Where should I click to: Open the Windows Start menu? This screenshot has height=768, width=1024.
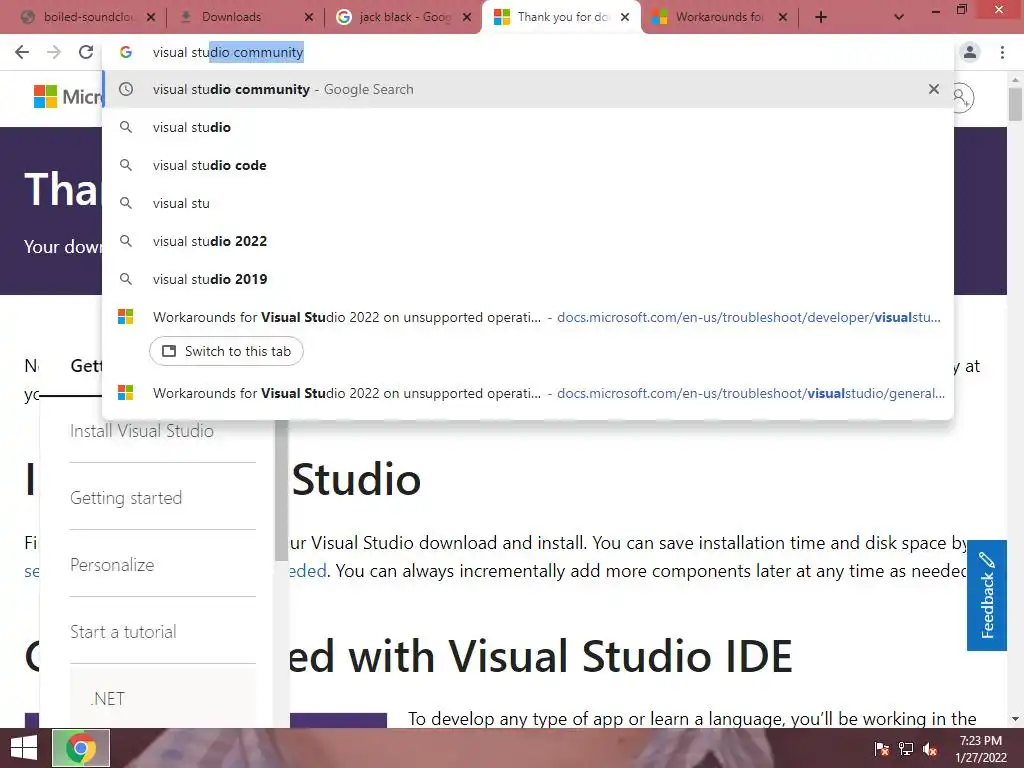pyautogui.click(x=24, y=748)
